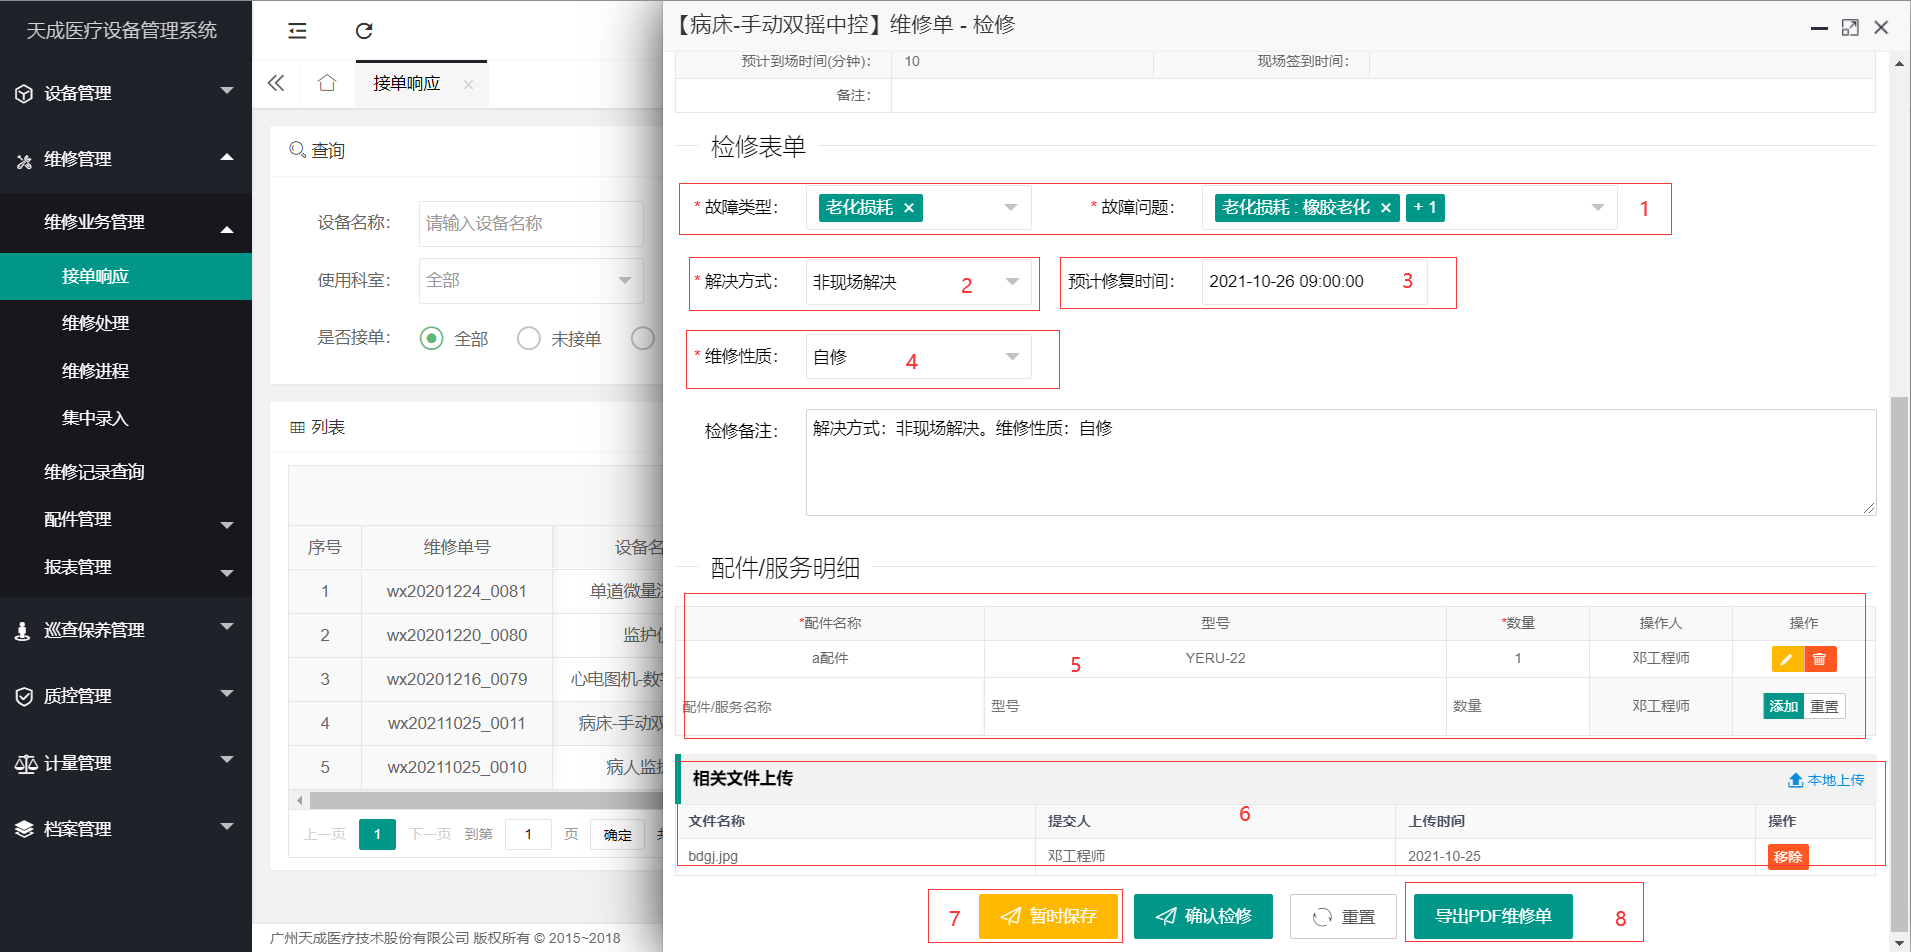Open 接单响应 in sidebar
The image size is (1911, 952).
pos(126,276)
